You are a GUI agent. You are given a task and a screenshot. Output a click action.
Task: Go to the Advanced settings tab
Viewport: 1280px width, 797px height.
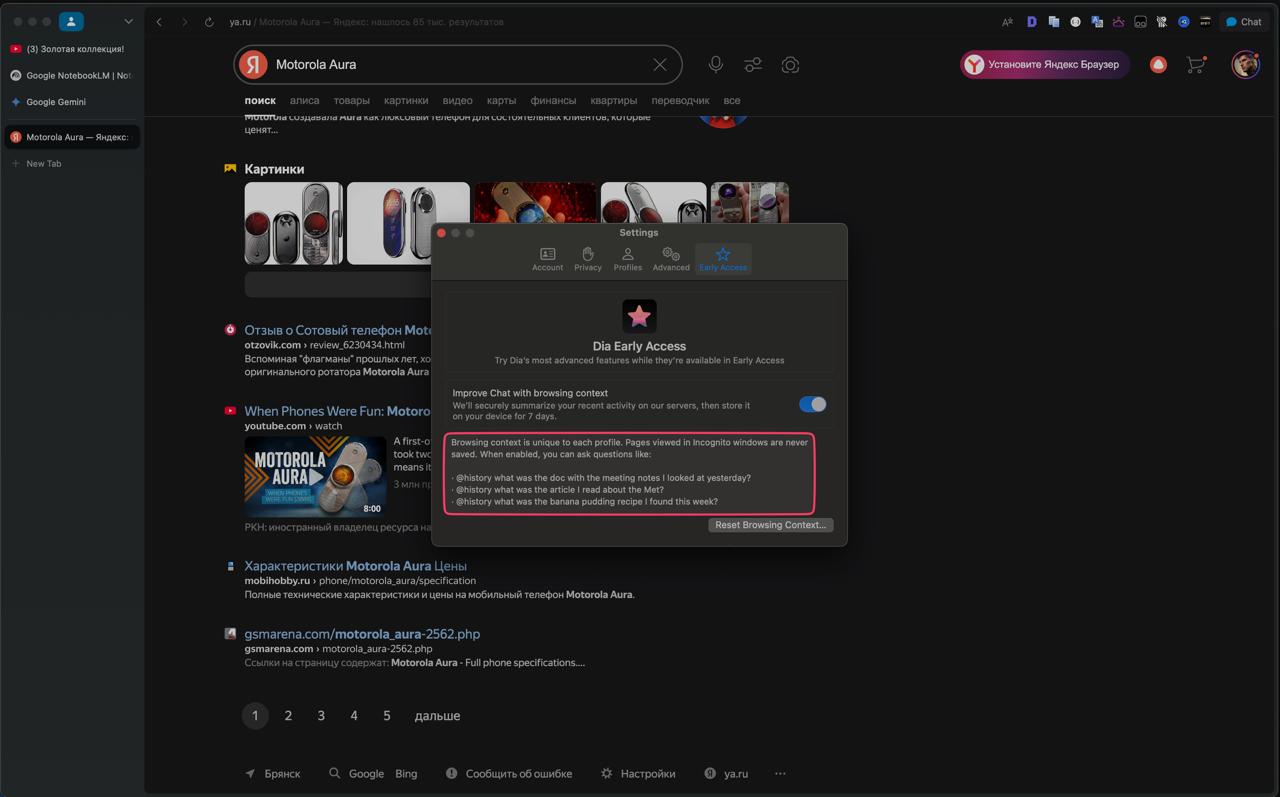click(x=671, y=259)
